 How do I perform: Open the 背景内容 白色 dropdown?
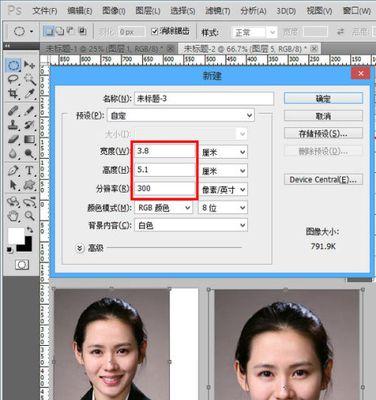[191, 225]
